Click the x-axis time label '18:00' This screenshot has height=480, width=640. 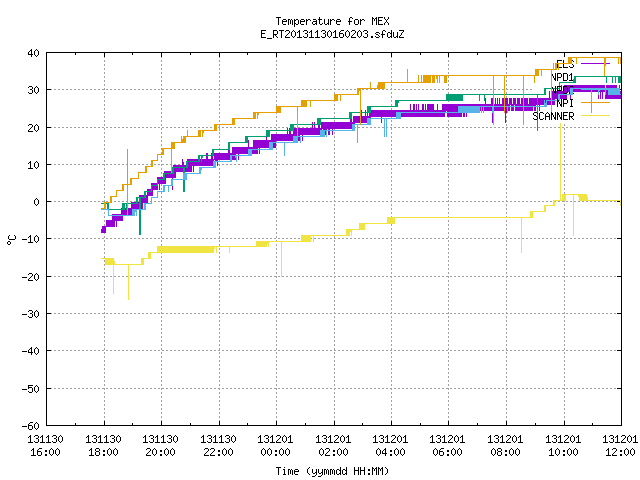click(x=103, y=452)
